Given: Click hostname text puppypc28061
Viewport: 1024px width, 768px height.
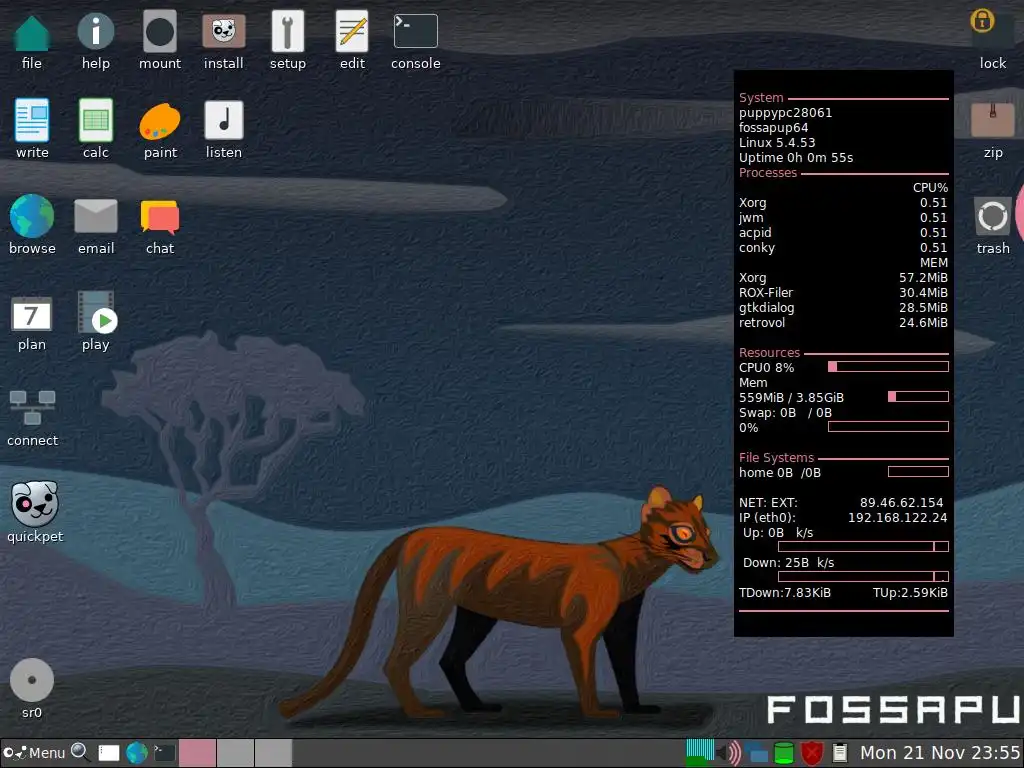Looking at the screenshot, I should click(x=786, y=112).
